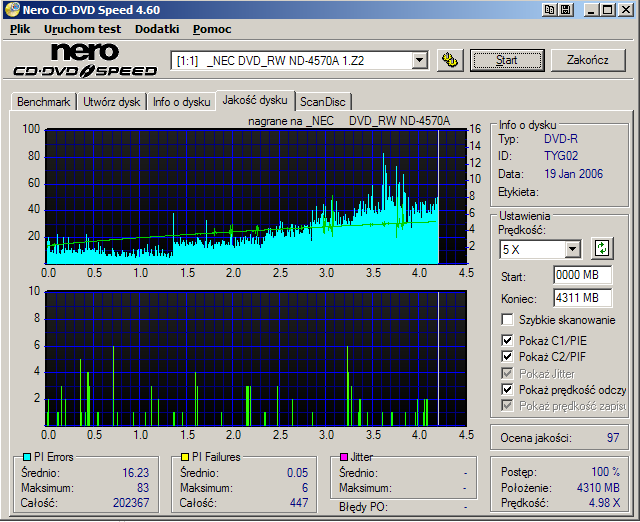Switch to the Benchmark tab

point(43,102)
